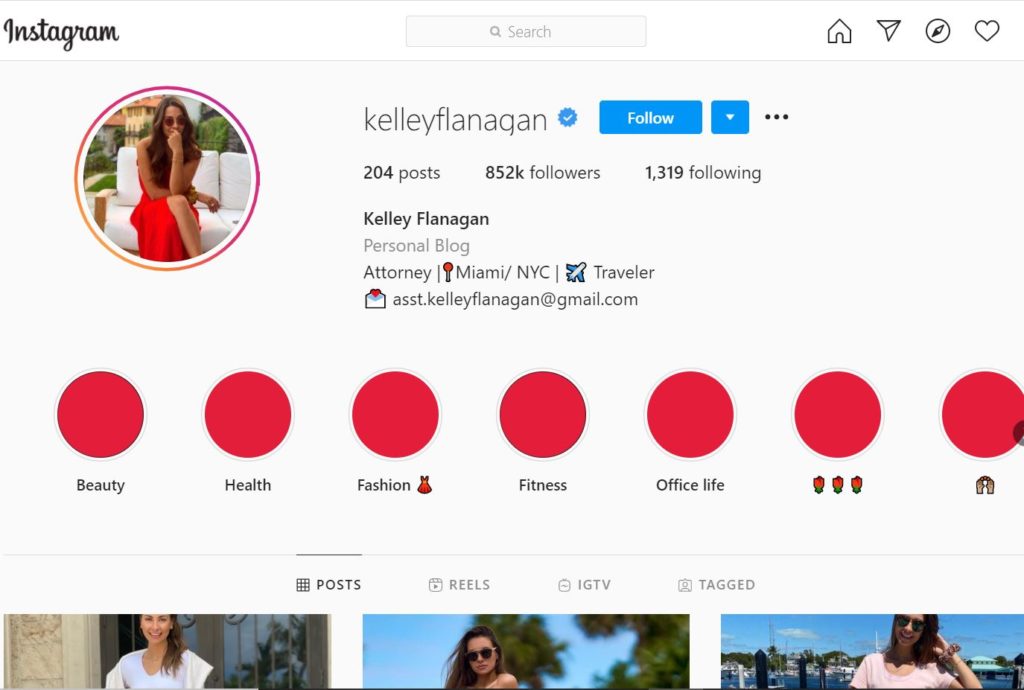Screen dimensions: 1024x690
Task: Open Direct messages paper plane icon
Action: click(888, 31)
